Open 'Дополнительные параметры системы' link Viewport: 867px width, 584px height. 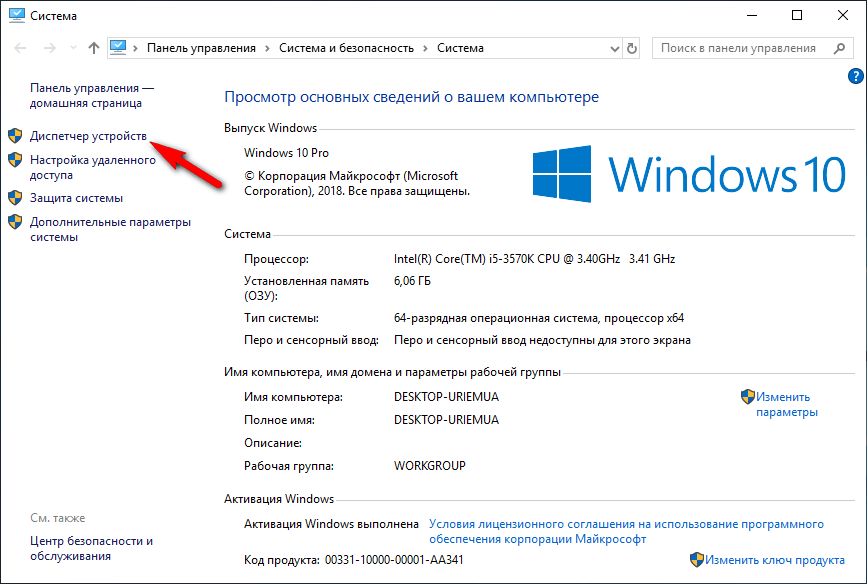click(x=111, y=230)
